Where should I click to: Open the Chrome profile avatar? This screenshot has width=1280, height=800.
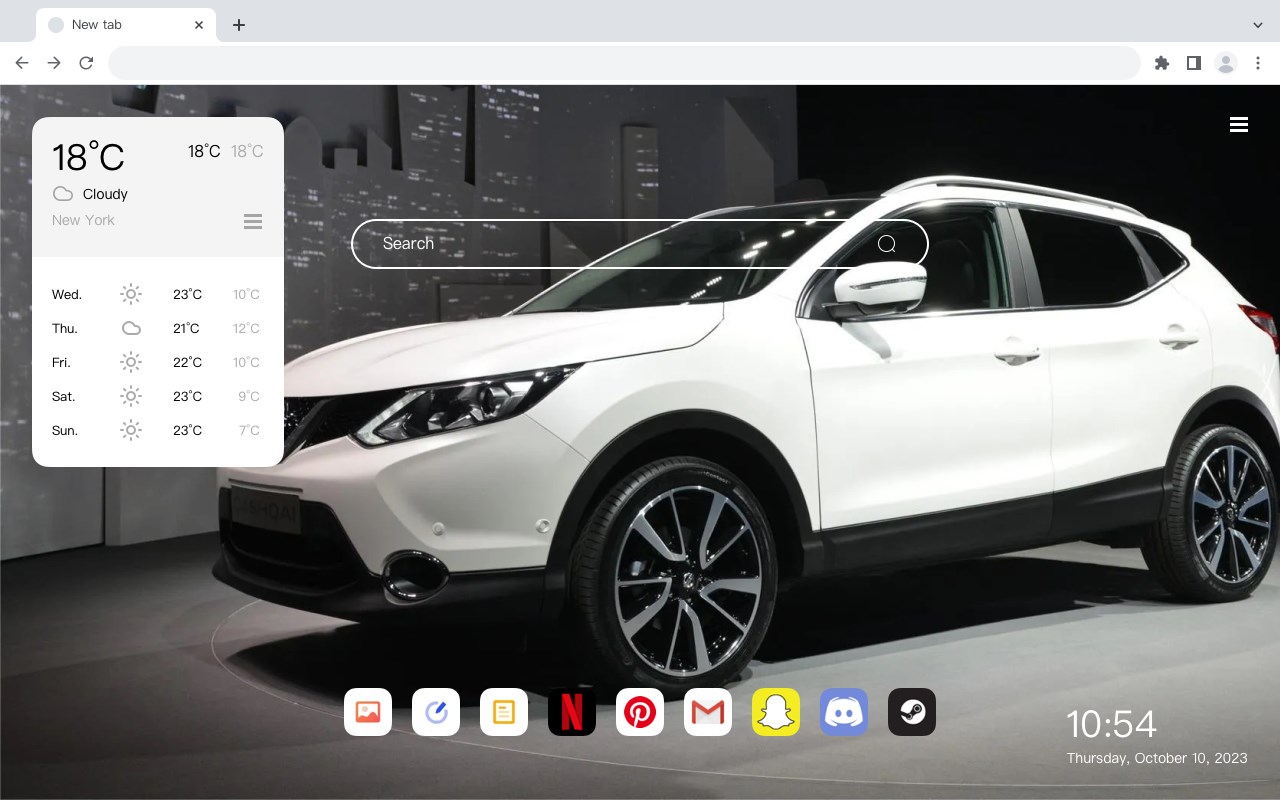(1226, 63)
